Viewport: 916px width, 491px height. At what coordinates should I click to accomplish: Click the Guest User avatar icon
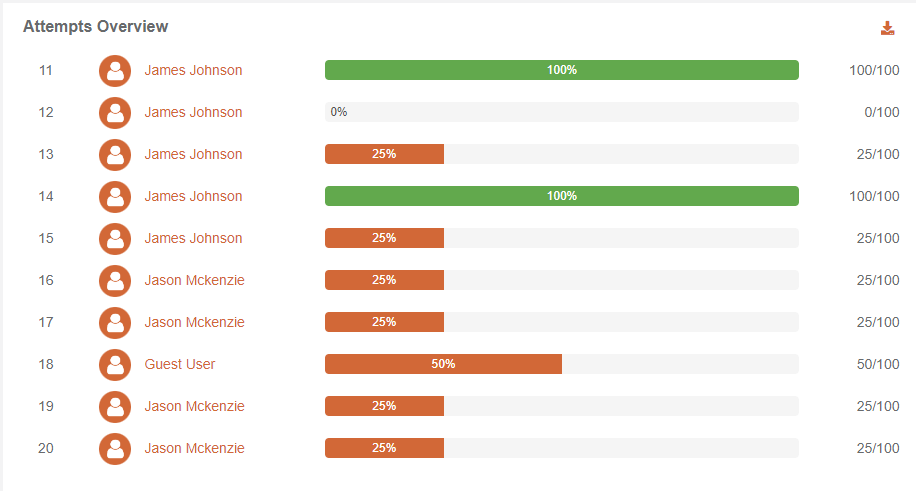pos(115,365)
